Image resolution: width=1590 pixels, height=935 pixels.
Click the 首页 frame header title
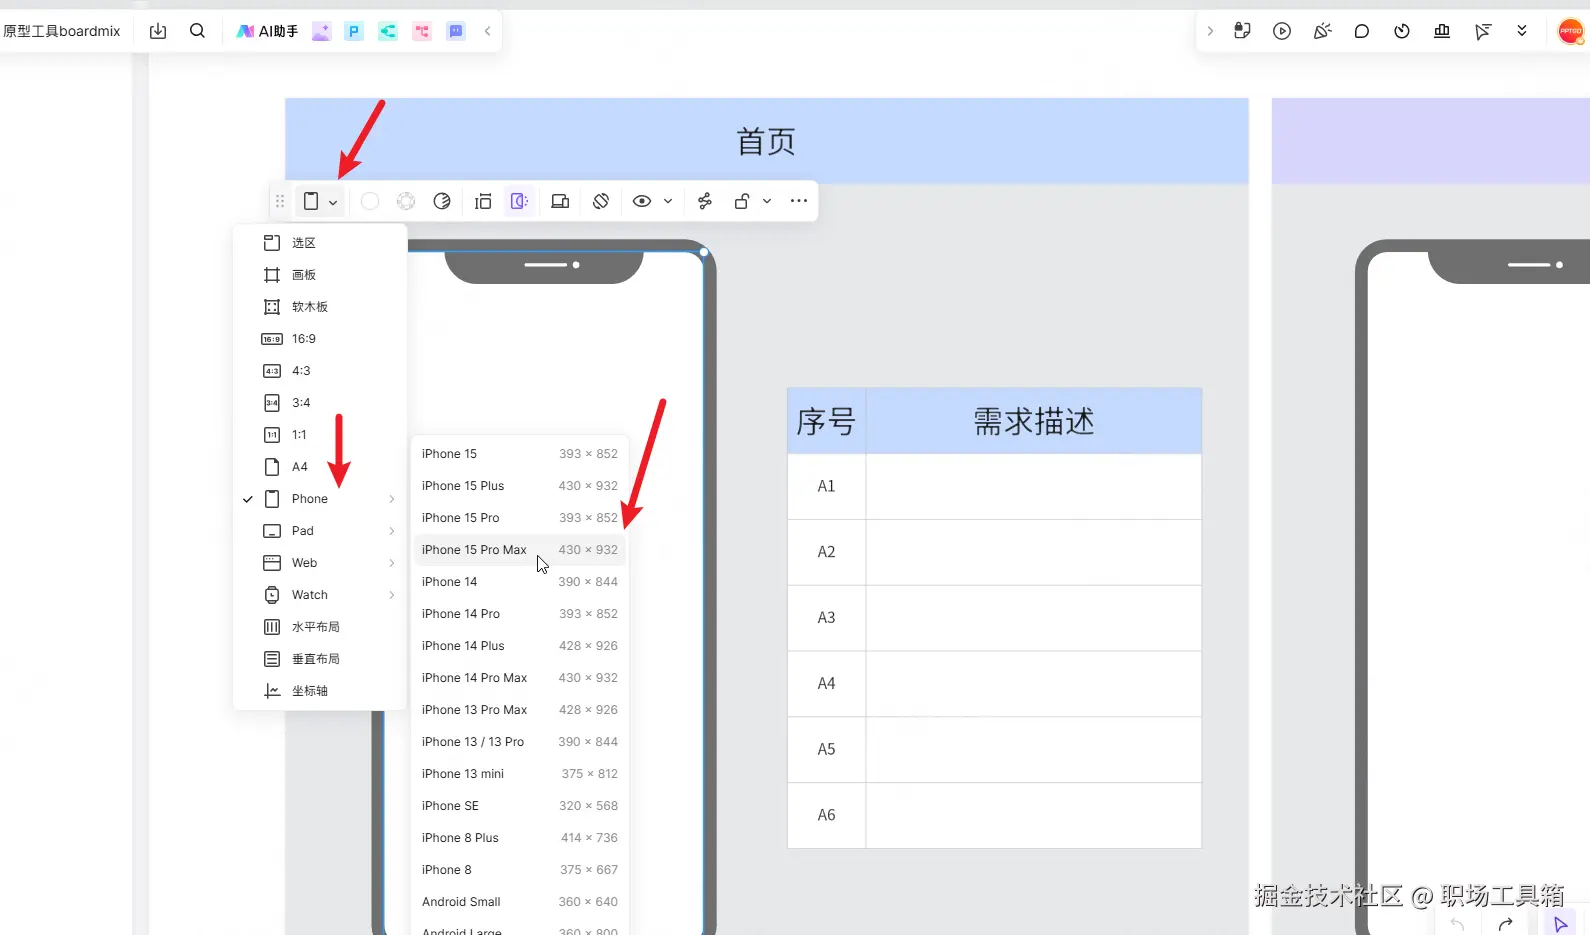[766, 142]
